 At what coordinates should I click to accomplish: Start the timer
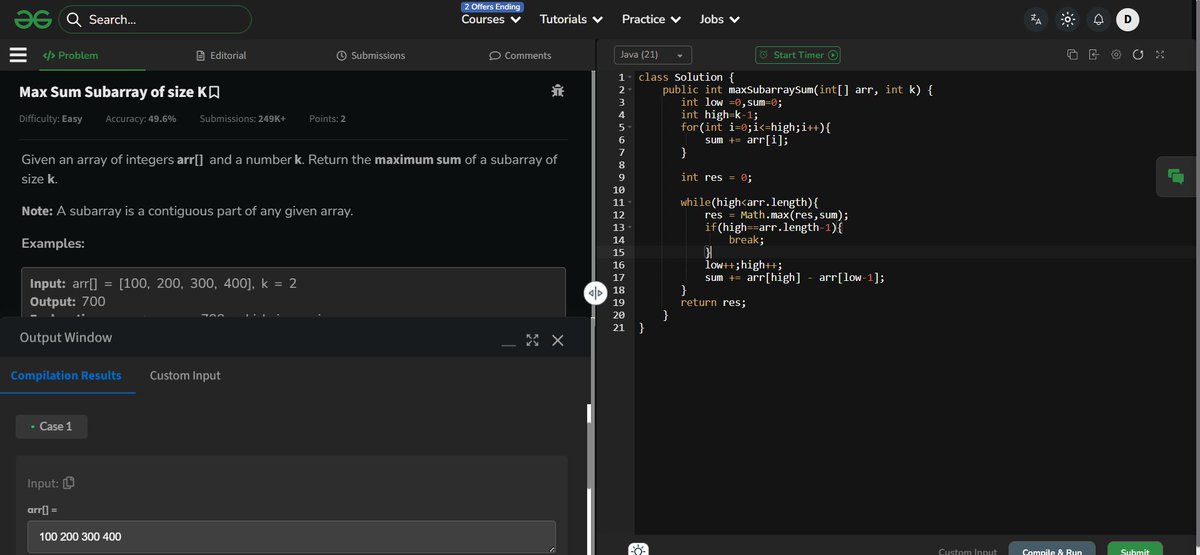(798, 55)
